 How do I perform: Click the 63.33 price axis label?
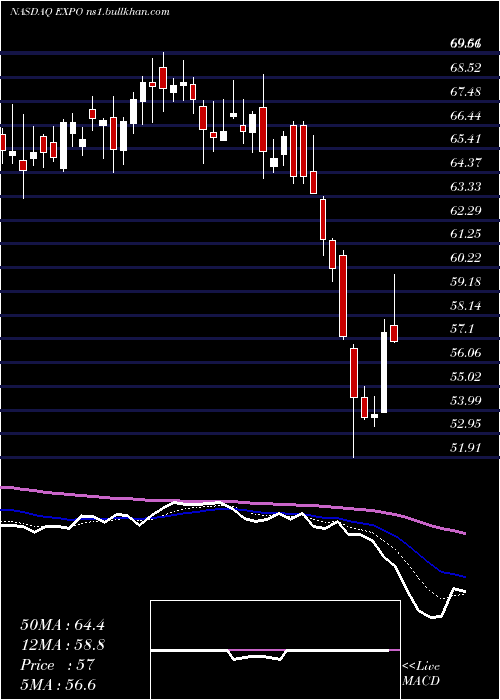tap(466, 186)
